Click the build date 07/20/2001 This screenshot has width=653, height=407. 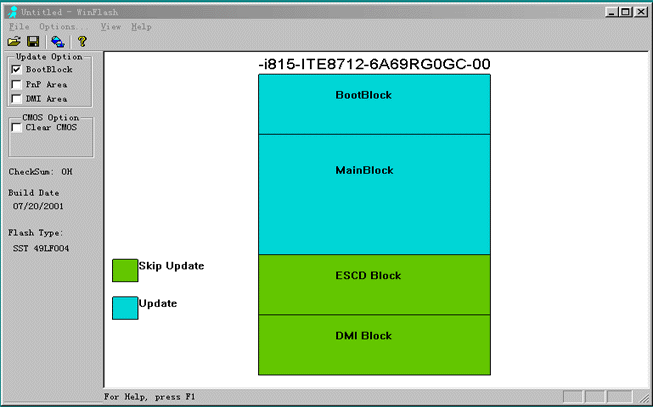click(x=38, y=206)
